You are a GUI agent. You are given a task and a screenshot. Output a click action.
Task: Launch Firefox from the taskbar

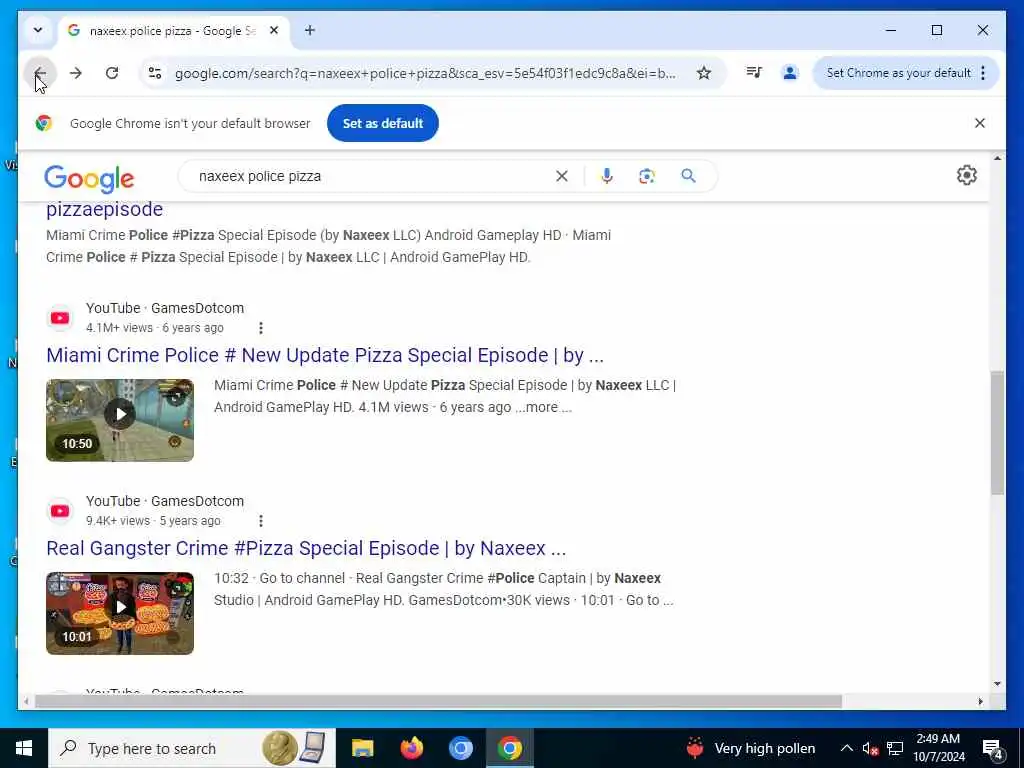click(x=411, y=748)
